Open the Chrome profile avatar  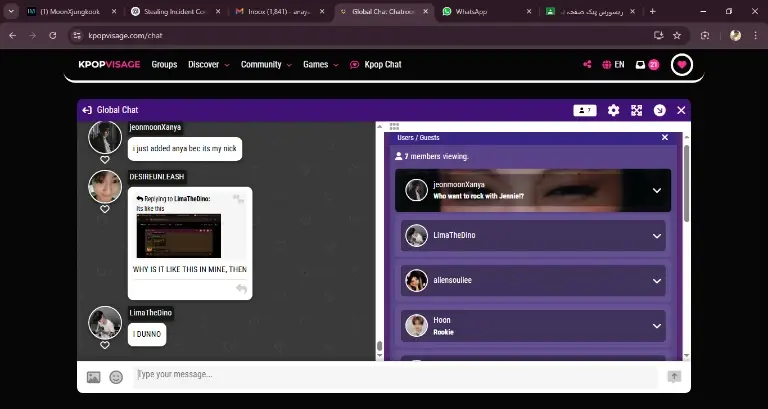(x=735, y=35)
